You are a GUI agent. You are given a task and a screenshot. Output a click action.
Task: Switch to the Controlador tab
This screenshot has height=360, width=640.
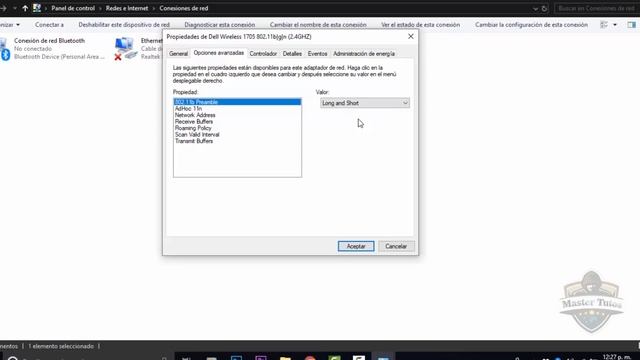[263, 54]
